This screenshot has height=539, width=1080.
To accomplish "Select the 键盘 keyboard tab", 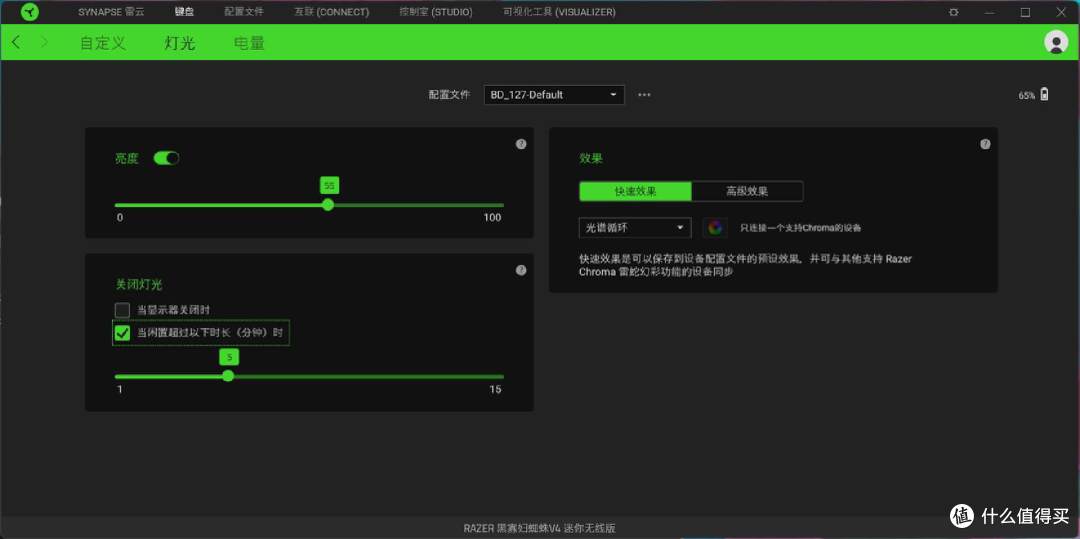I will [x=185, y=12].
